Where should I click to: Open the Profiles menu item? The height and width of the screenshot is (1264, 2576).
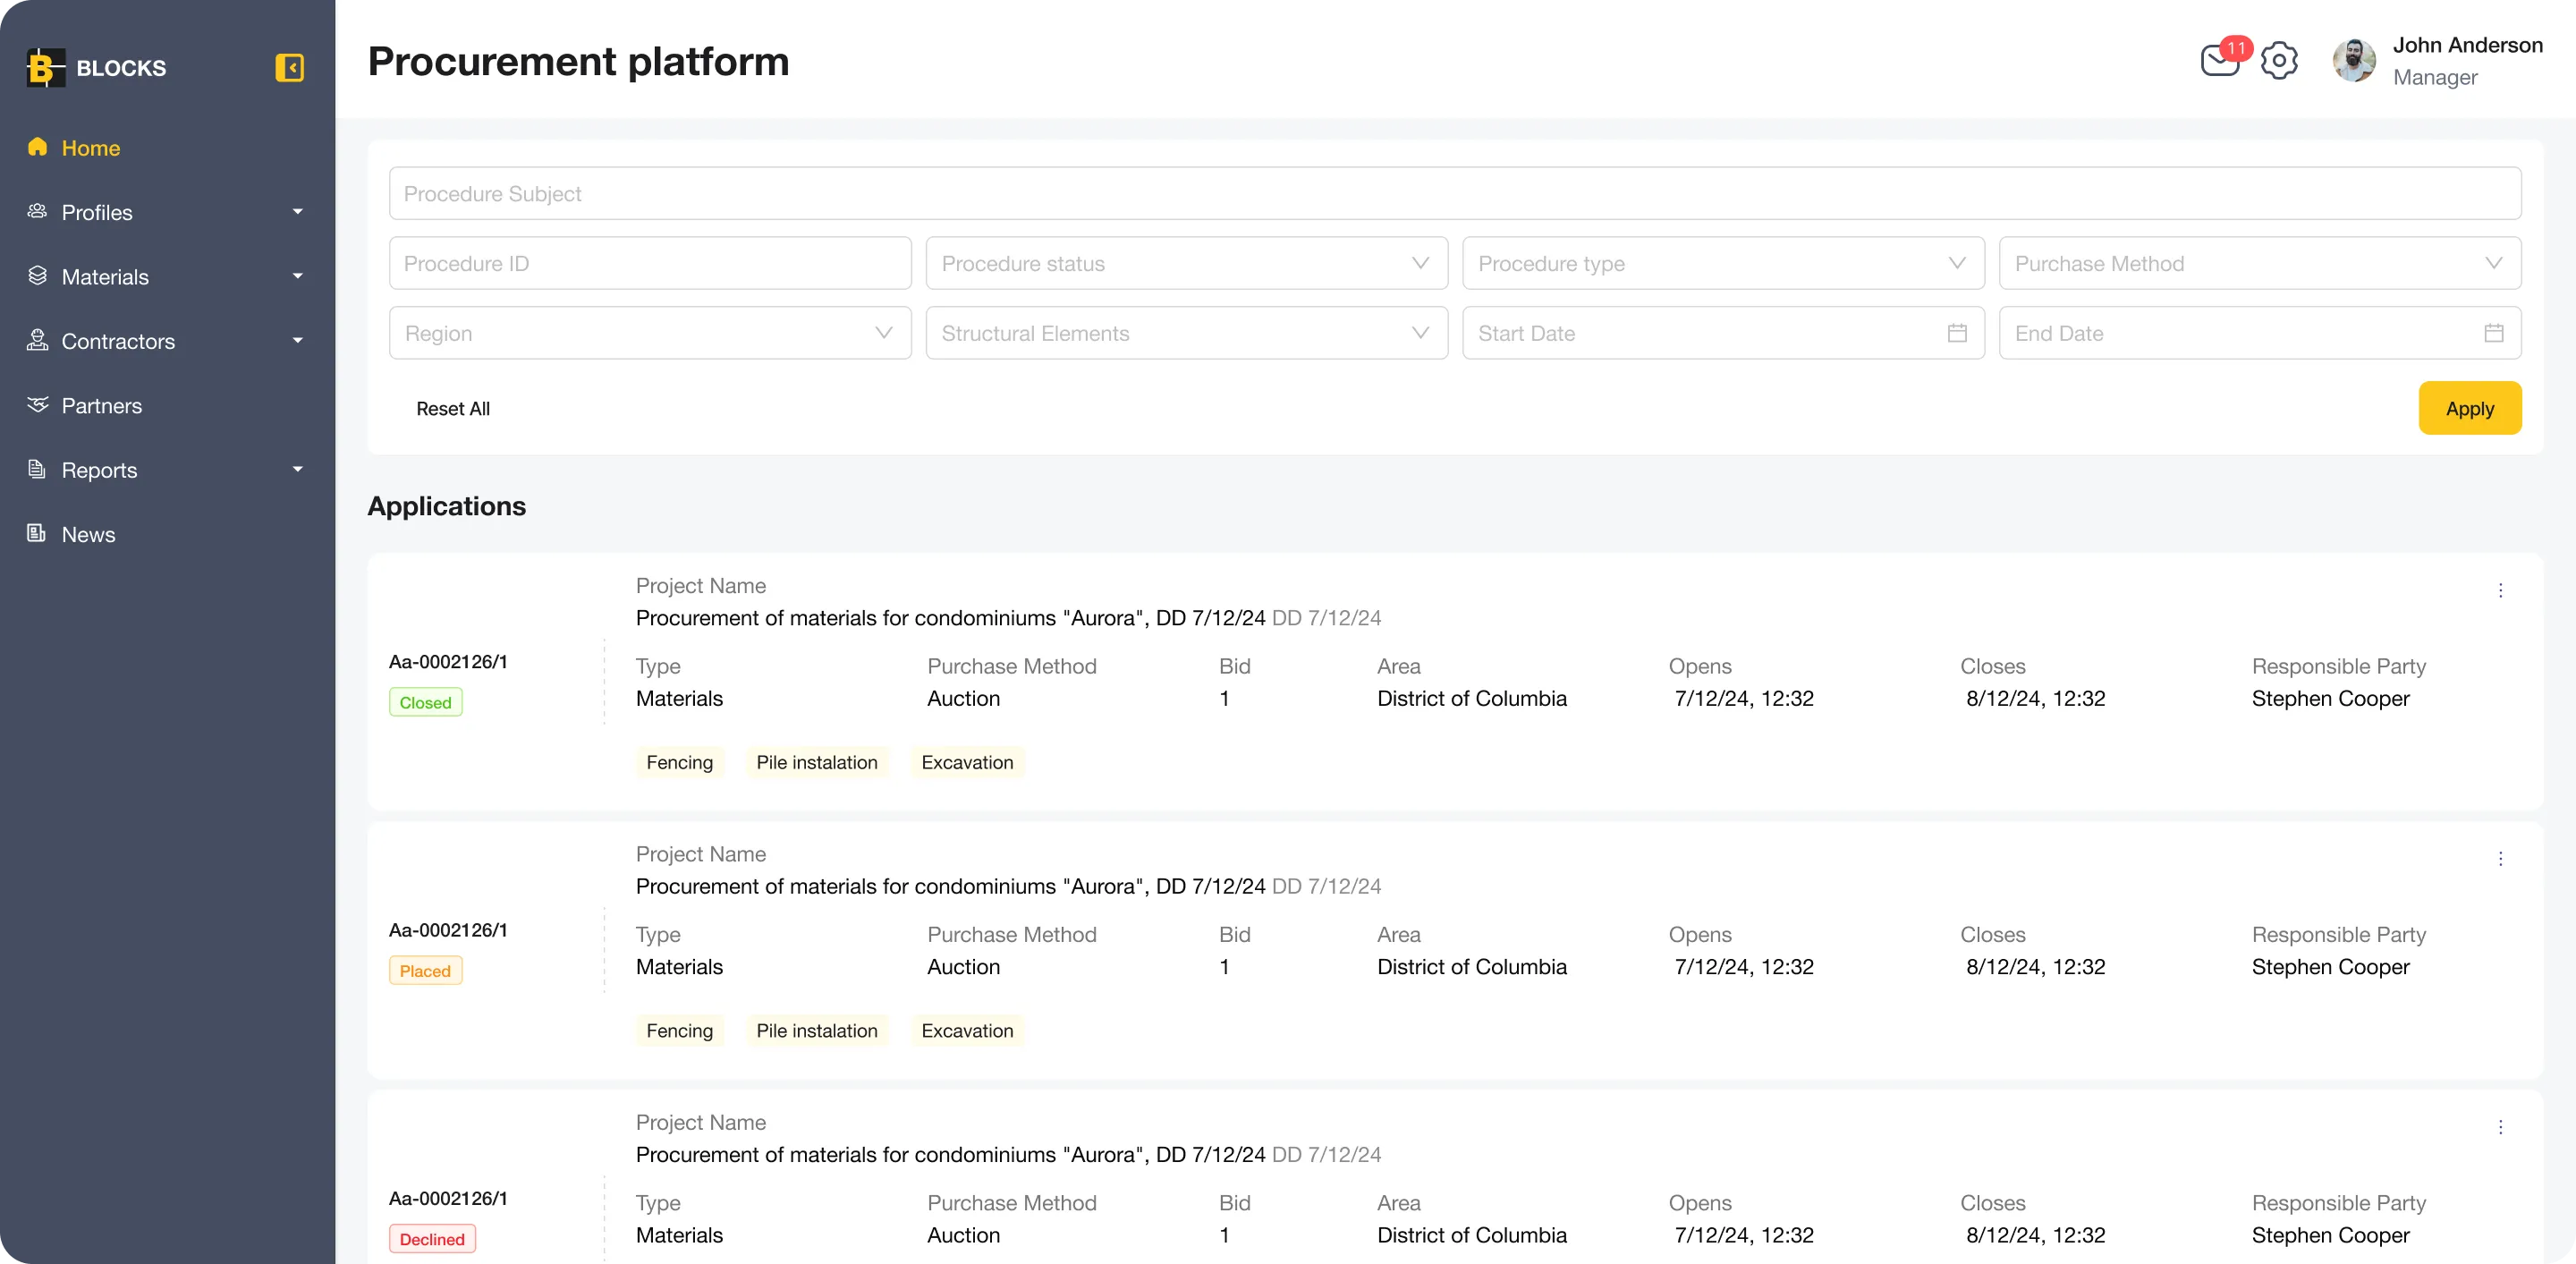click(96, 212)
